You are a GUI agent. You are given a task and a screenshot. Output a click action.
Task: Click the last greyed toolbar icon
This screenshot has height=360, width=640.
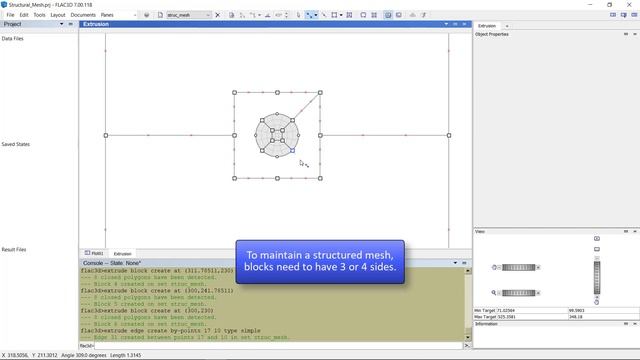pos(424,15)
